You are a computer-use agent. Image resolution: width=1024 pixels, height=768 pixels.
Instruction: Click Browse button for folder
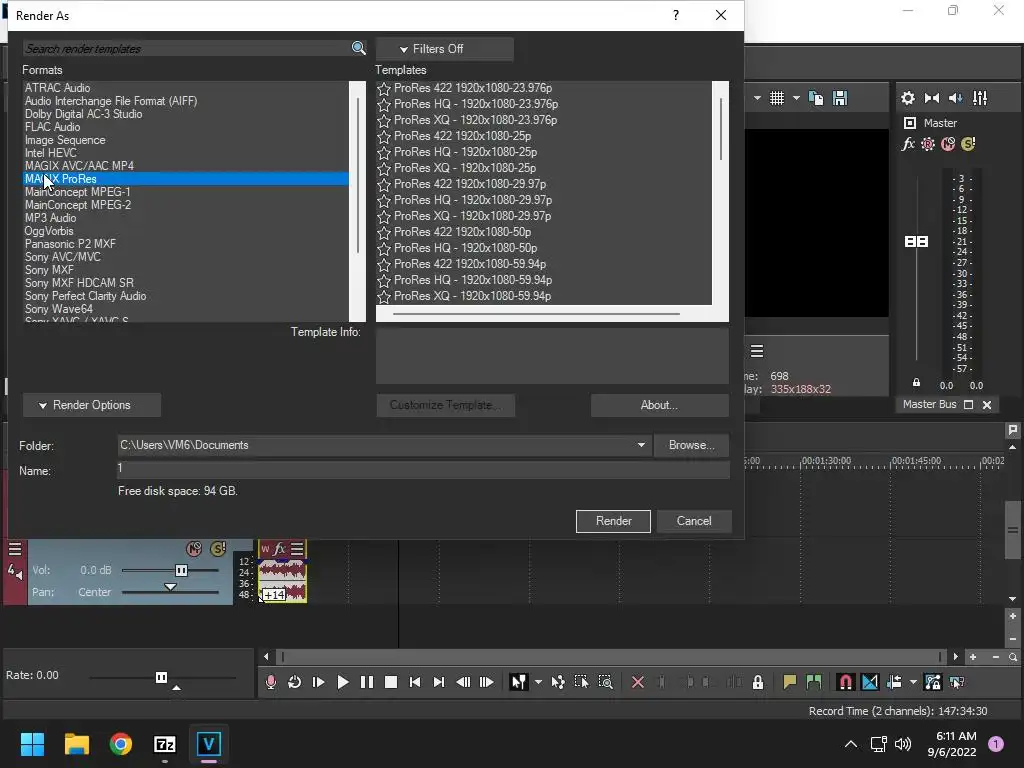point(691,445)
